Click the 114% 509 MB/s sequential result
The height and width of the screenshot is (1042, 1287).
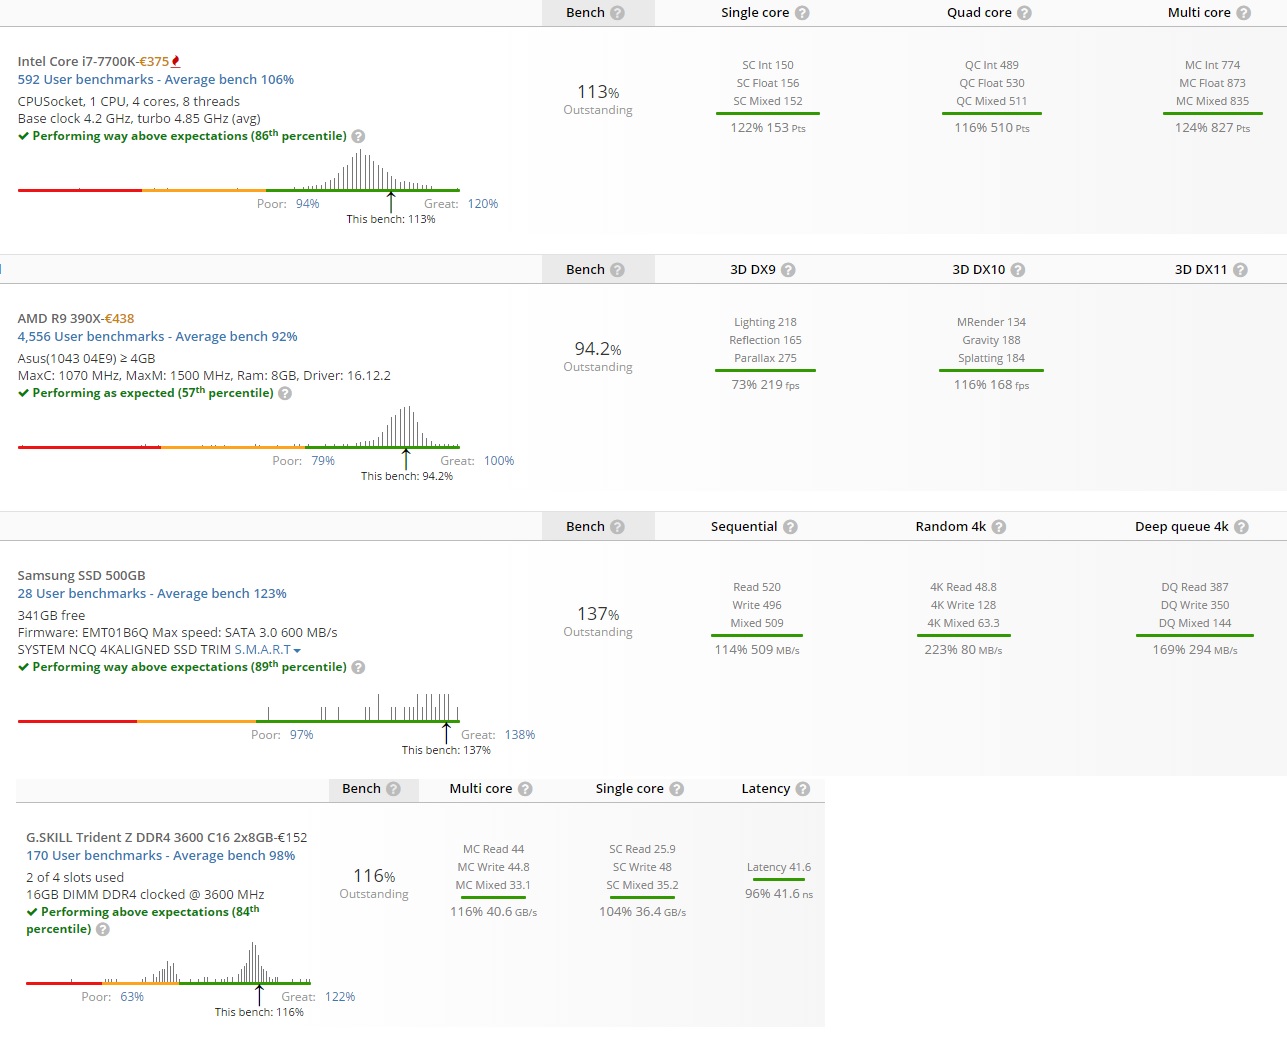(x=757, y=650)
